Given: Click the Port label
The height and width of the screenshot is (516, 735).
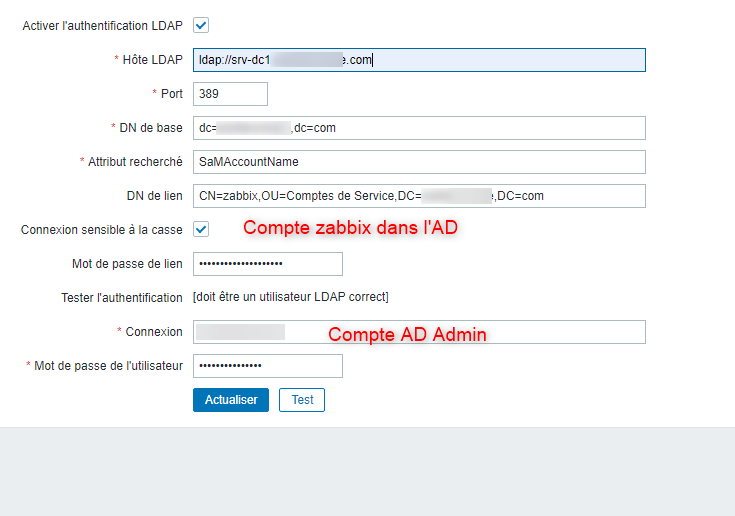Looking at the screenshot, I should [x=172, y=94].
